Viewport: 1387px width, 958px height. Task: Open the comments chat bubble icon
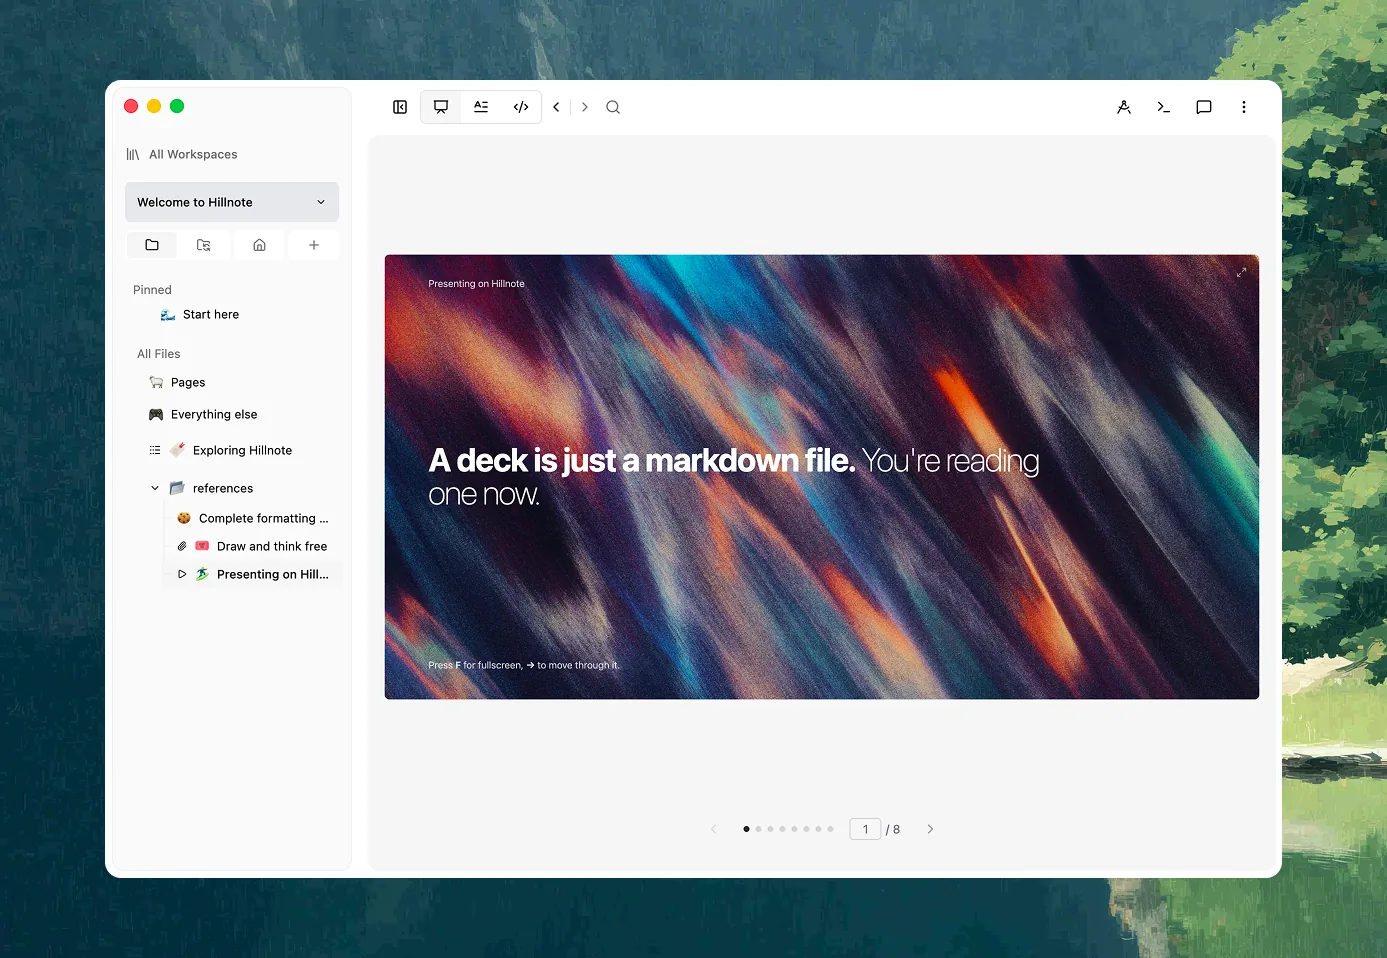[1204, 107]
